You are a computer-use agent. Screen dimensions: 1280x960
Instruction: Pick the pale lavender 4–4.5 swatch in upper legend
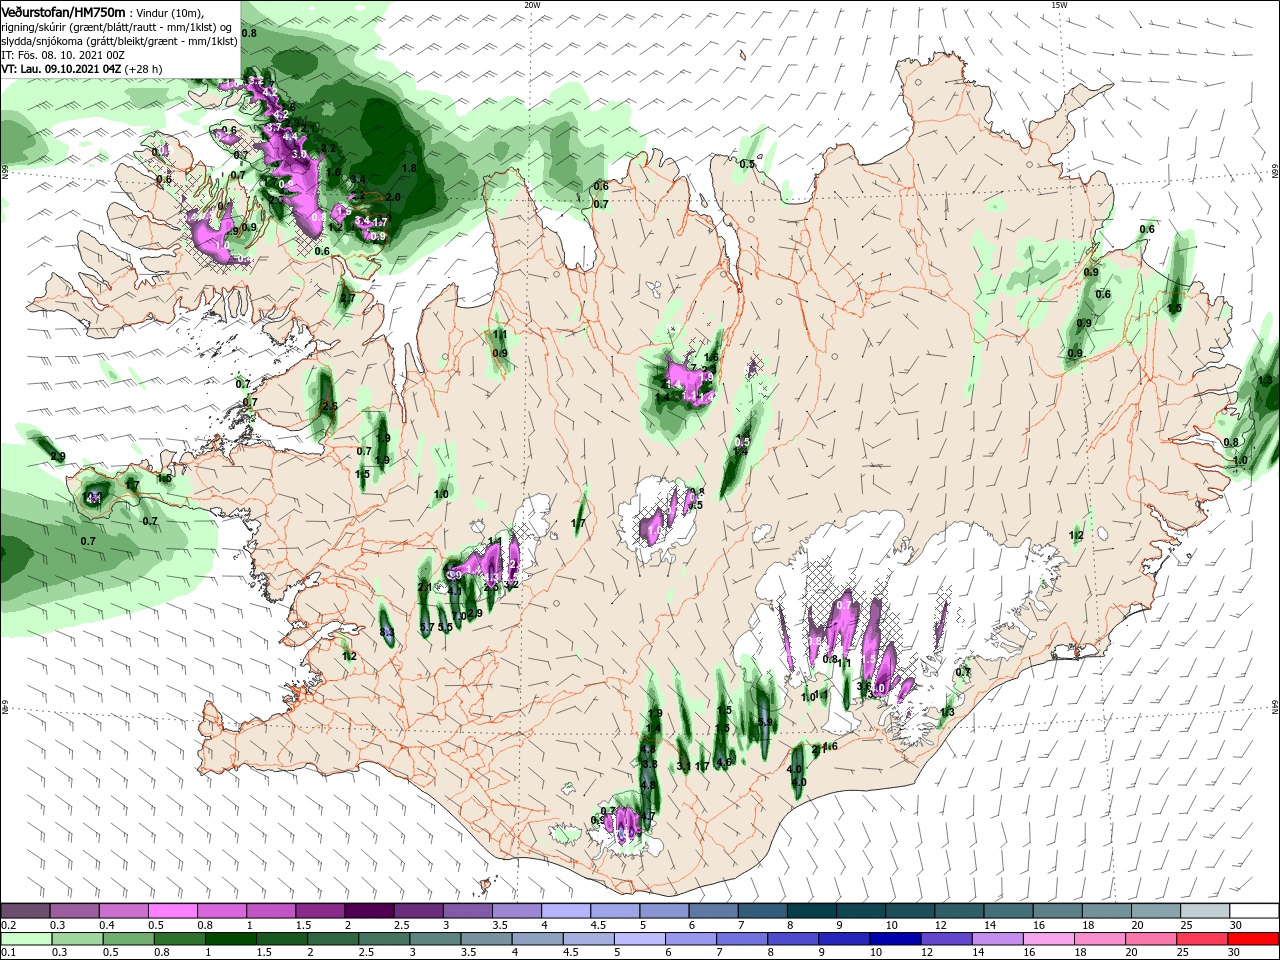[x=564, y=911]
